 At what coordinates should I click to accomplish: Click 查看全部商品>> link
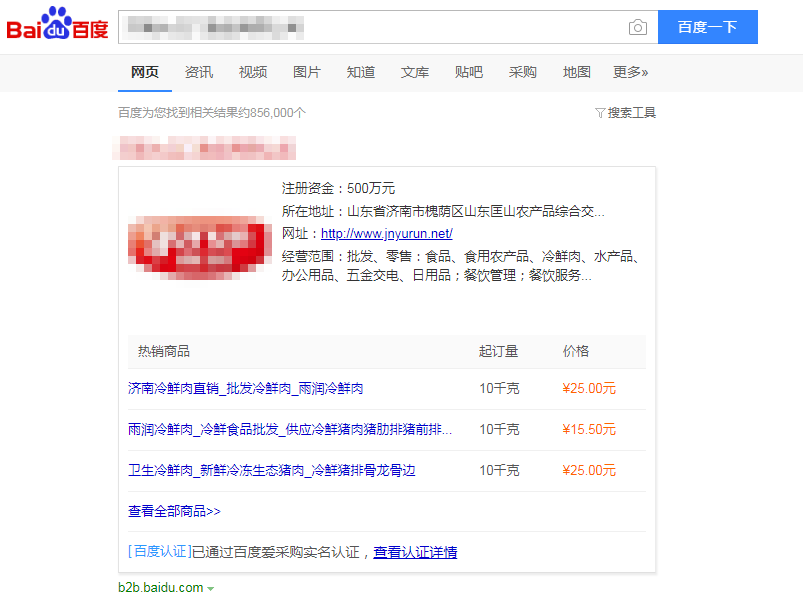tap(174, 511)
